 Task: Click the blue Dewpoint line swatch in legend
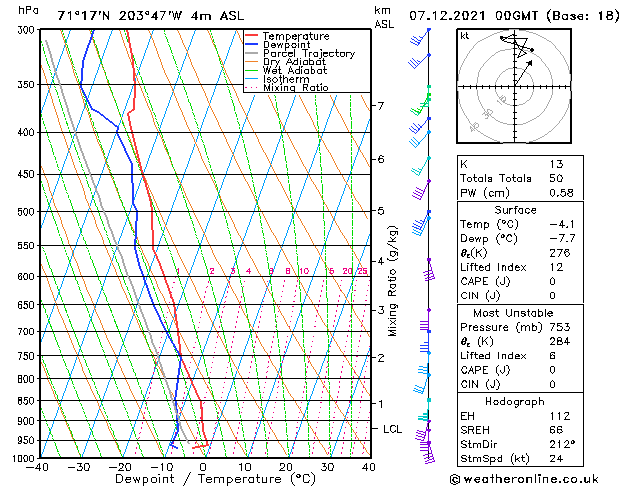click(x=252, y=44)
